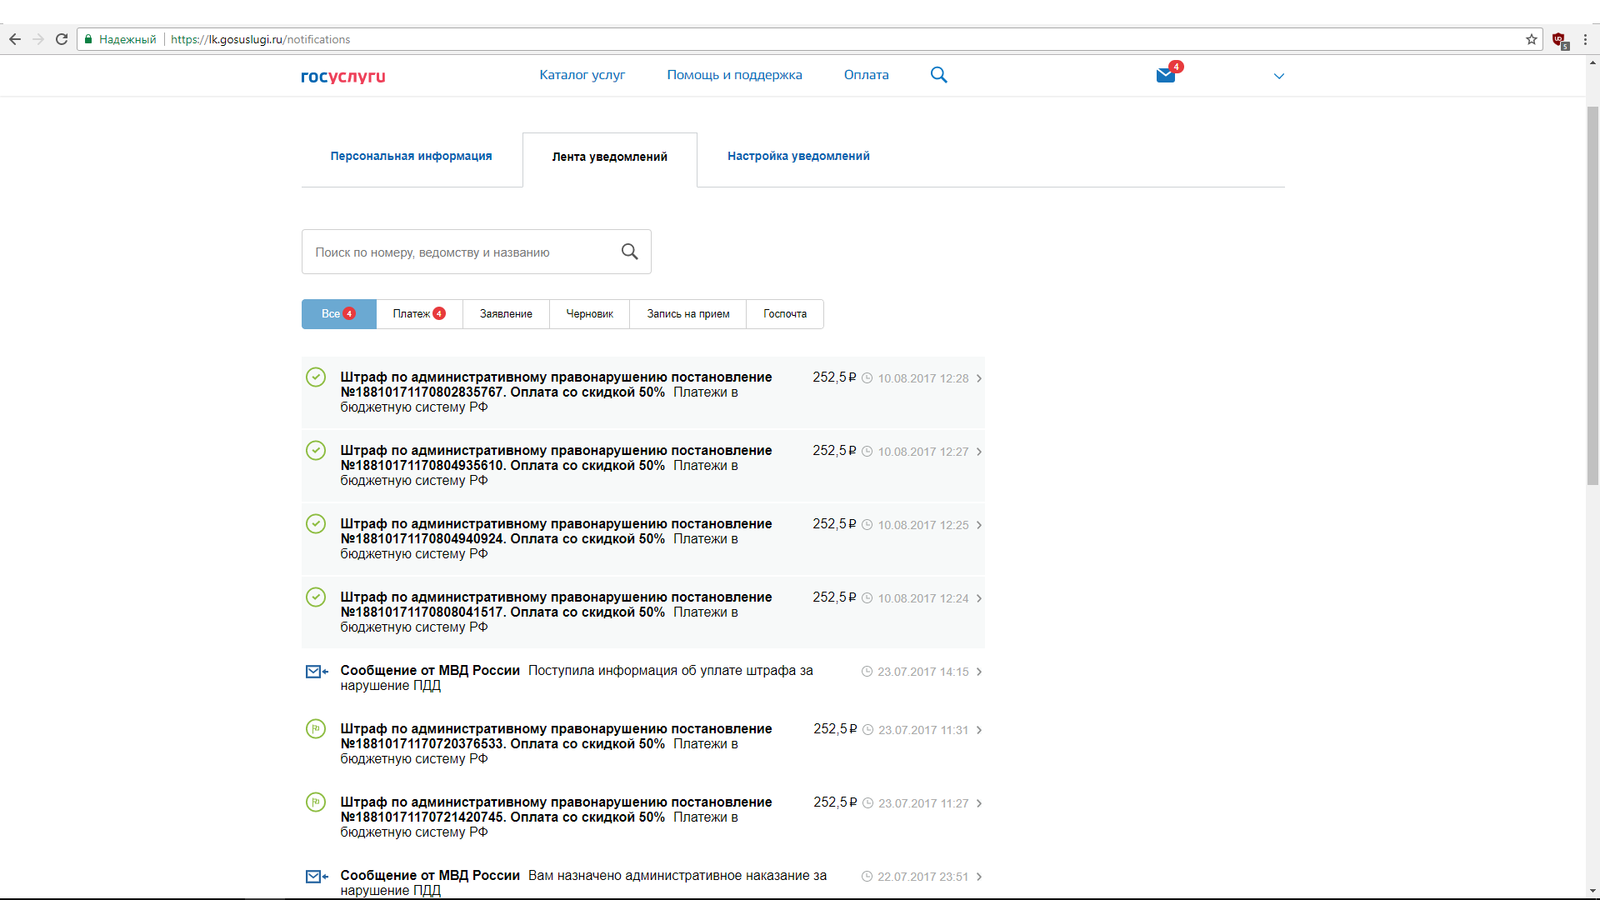Click the browser back arrow

pyautogui.click(x=14, y=39)
